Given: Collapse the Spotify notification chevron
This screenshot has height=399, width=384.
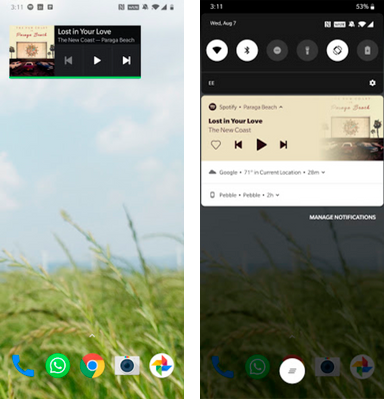Looking at the screenshot, I should click(x=281, y=107).
